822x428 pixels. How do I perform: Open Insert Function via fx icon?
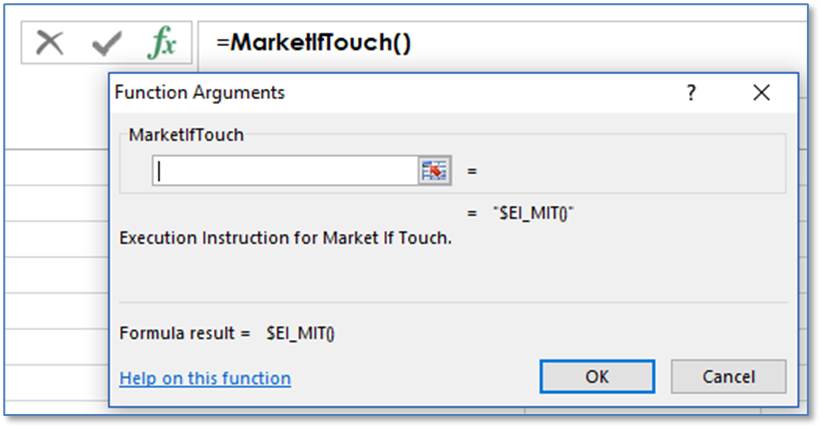[x=161, y=43]
